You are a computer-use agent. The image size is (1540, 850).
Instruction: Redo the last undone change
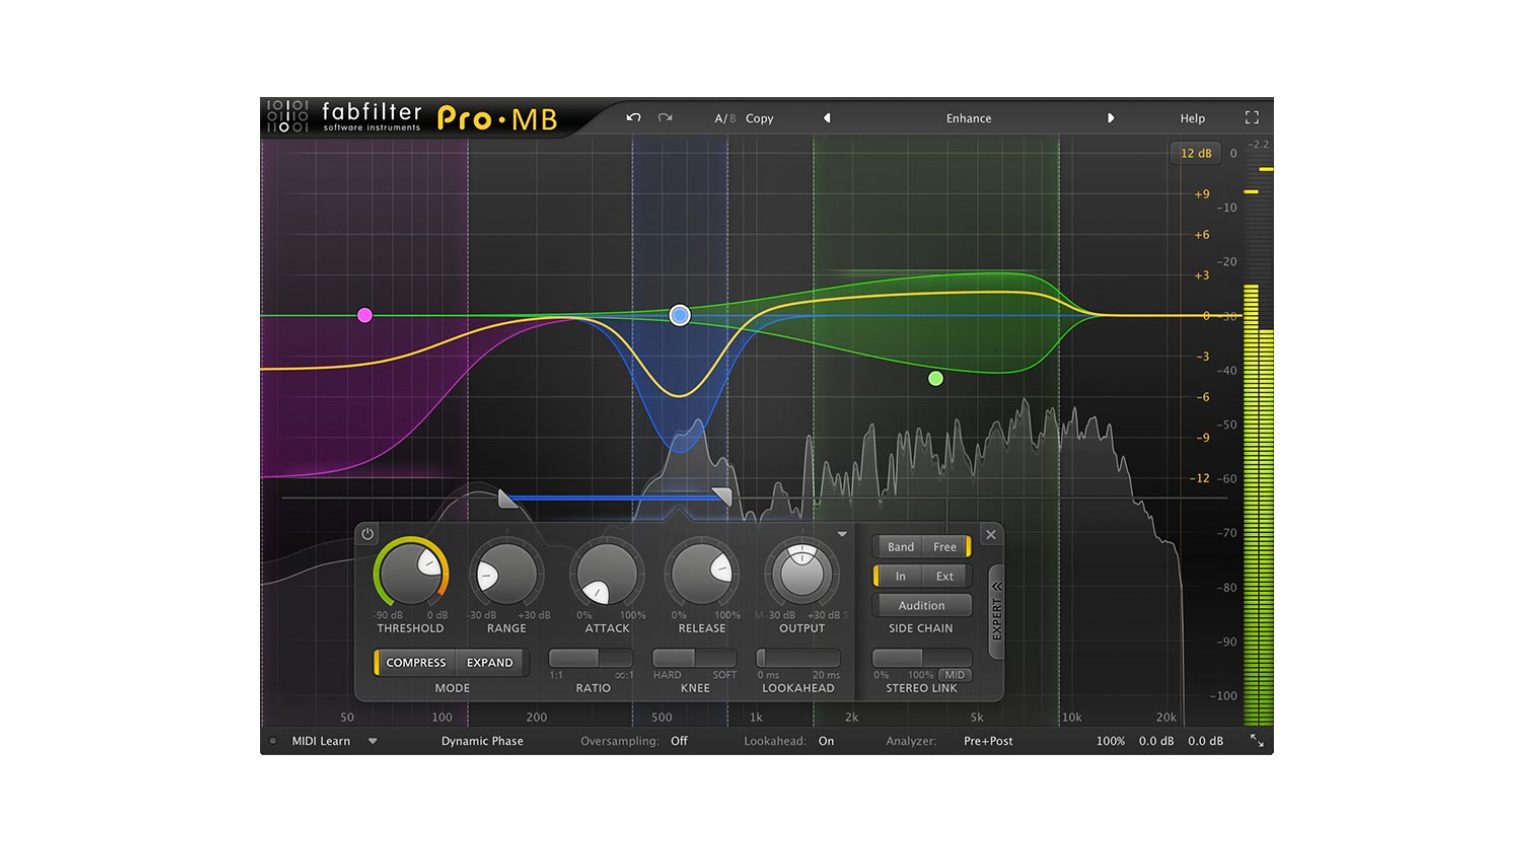point(665,118)
